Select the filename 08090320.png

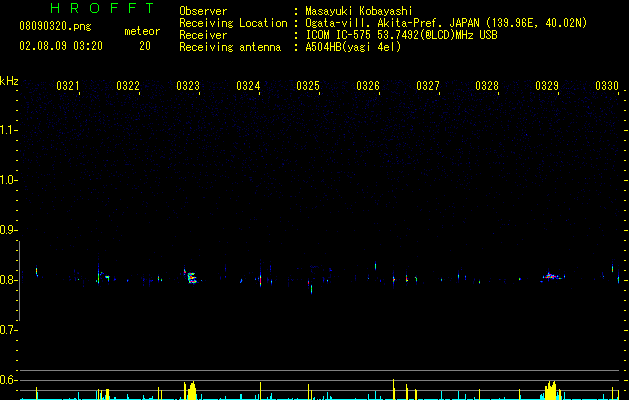pos(55,27)
